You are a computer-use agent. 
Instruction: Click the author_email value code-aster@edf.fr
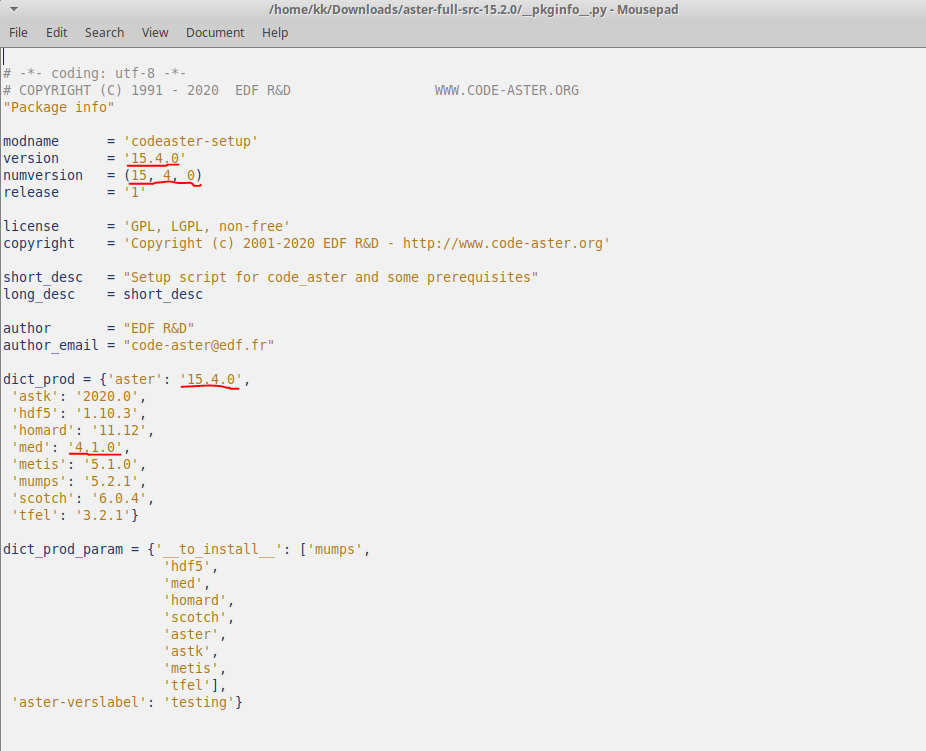click(199, 345)
